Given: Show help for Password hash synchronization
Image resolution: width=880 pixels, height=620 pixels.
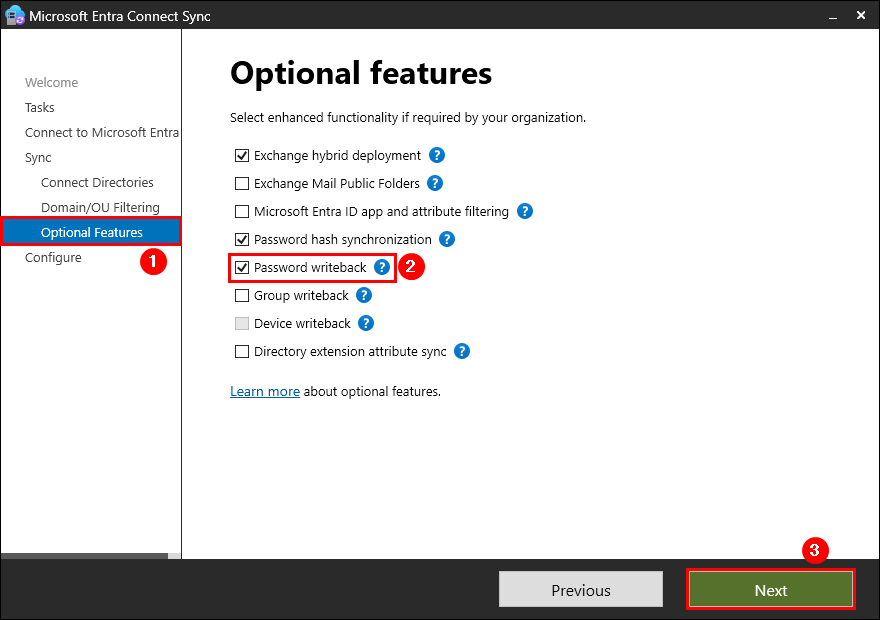Looking at the screenshot, I should click(x=447, y=240).
